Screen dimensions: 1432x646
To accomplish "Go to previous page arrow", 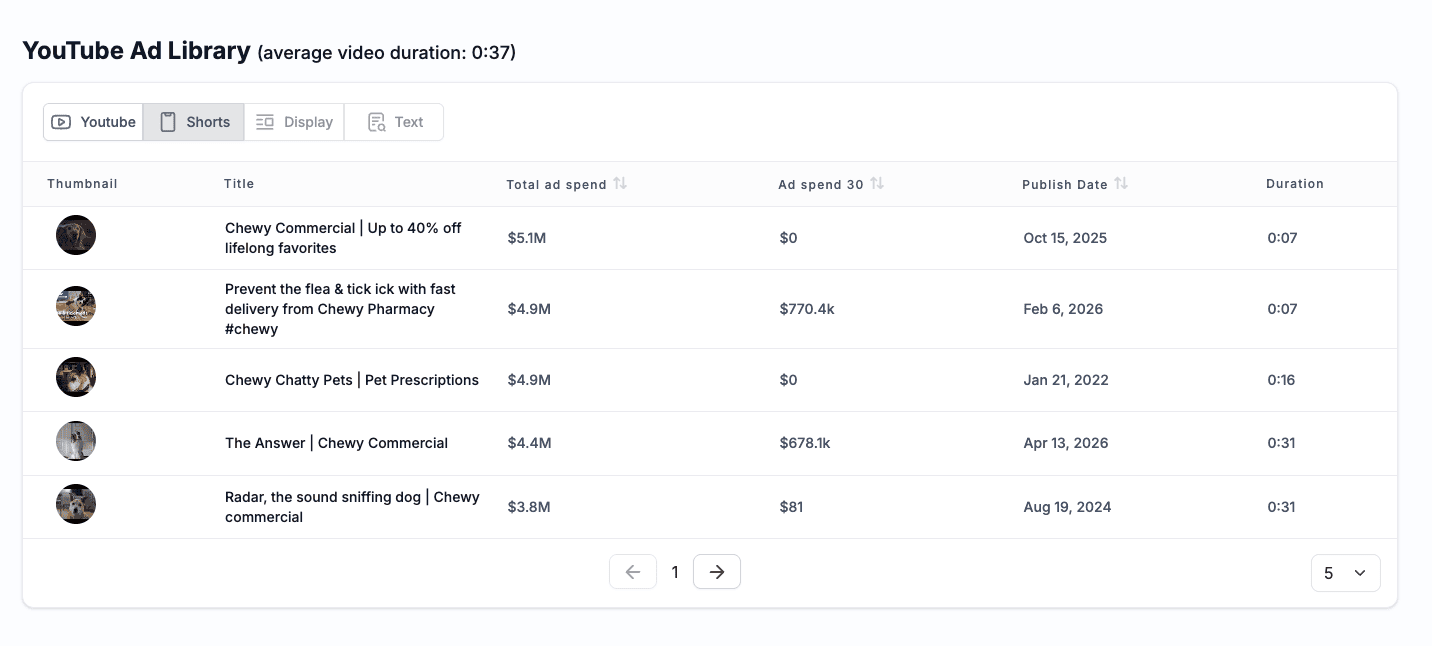I will tap(633, 572).
